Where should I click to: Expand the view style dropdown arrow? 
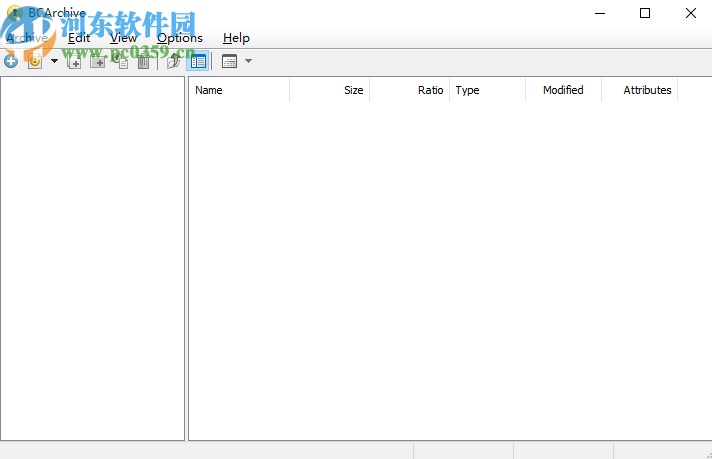click(x=248, y=61)
